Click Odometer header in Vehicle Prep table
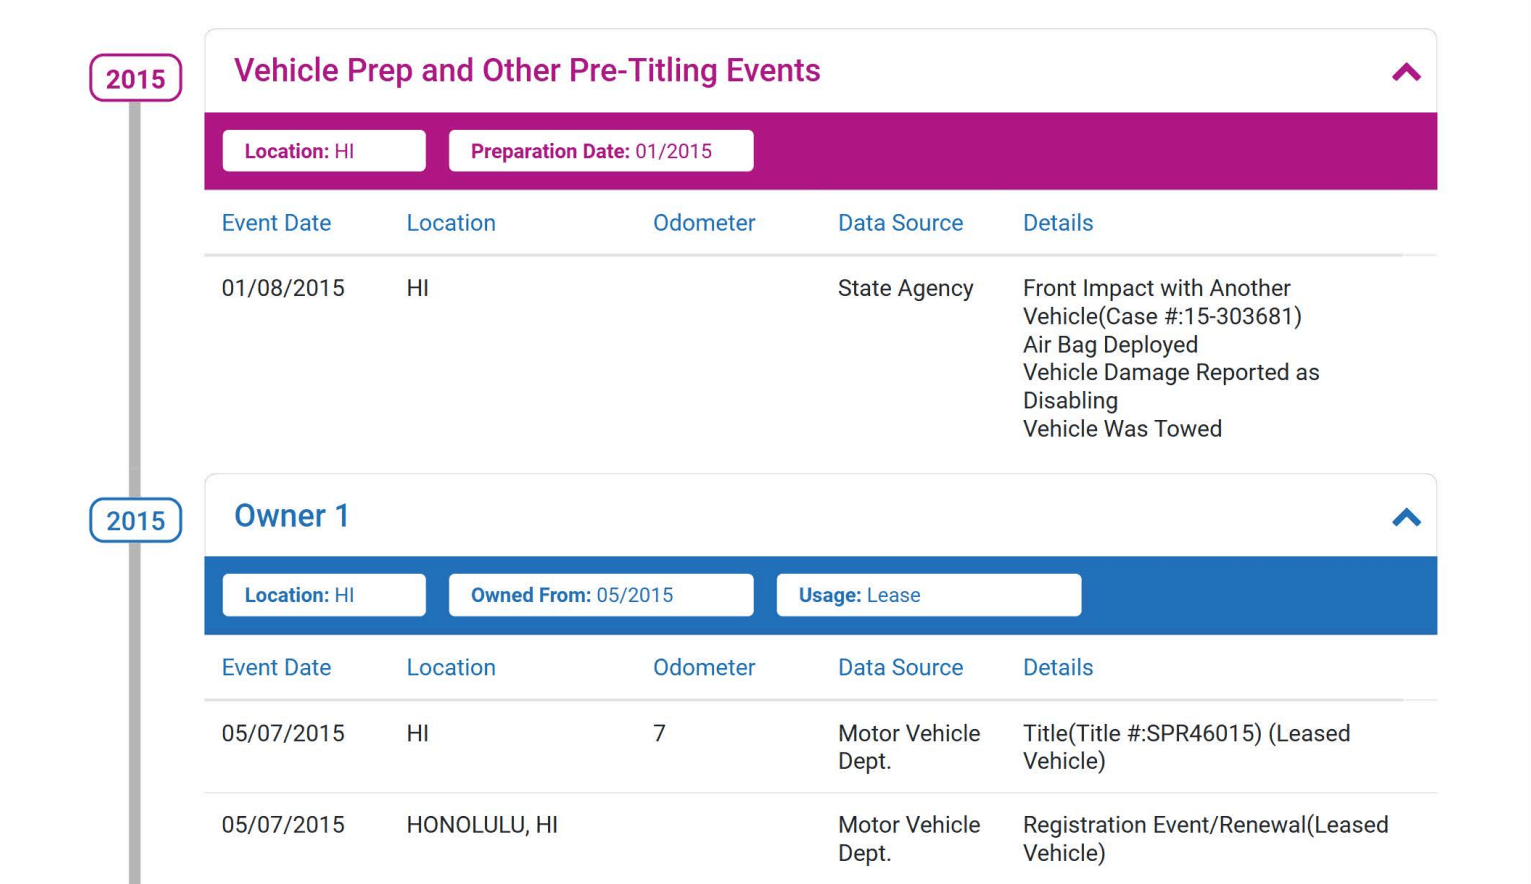The image size is (1531, 884). [703, 223]
